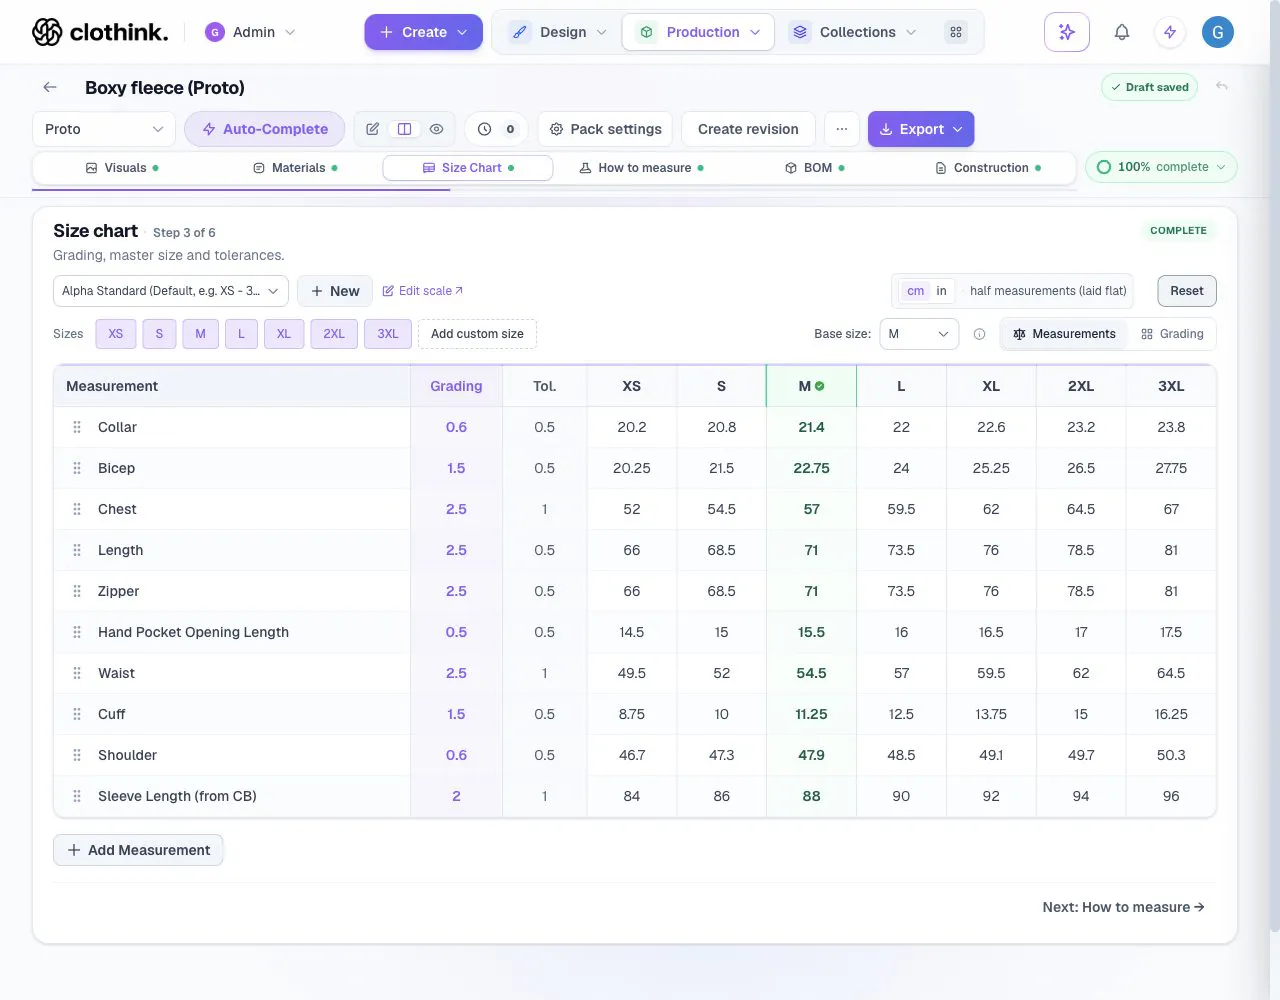Open the Export dropdown button
The width and height of the screenshot is (1280, 1000).
click(x=921, y=129)
